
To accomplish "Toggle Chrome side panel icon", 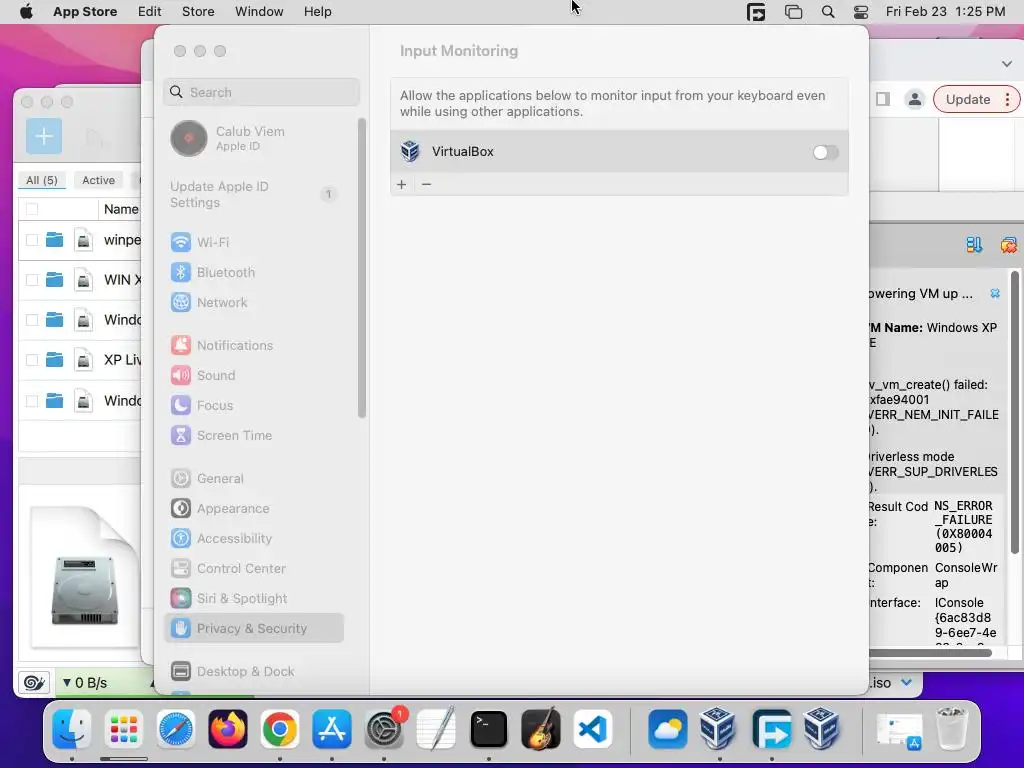I will 883,99.
